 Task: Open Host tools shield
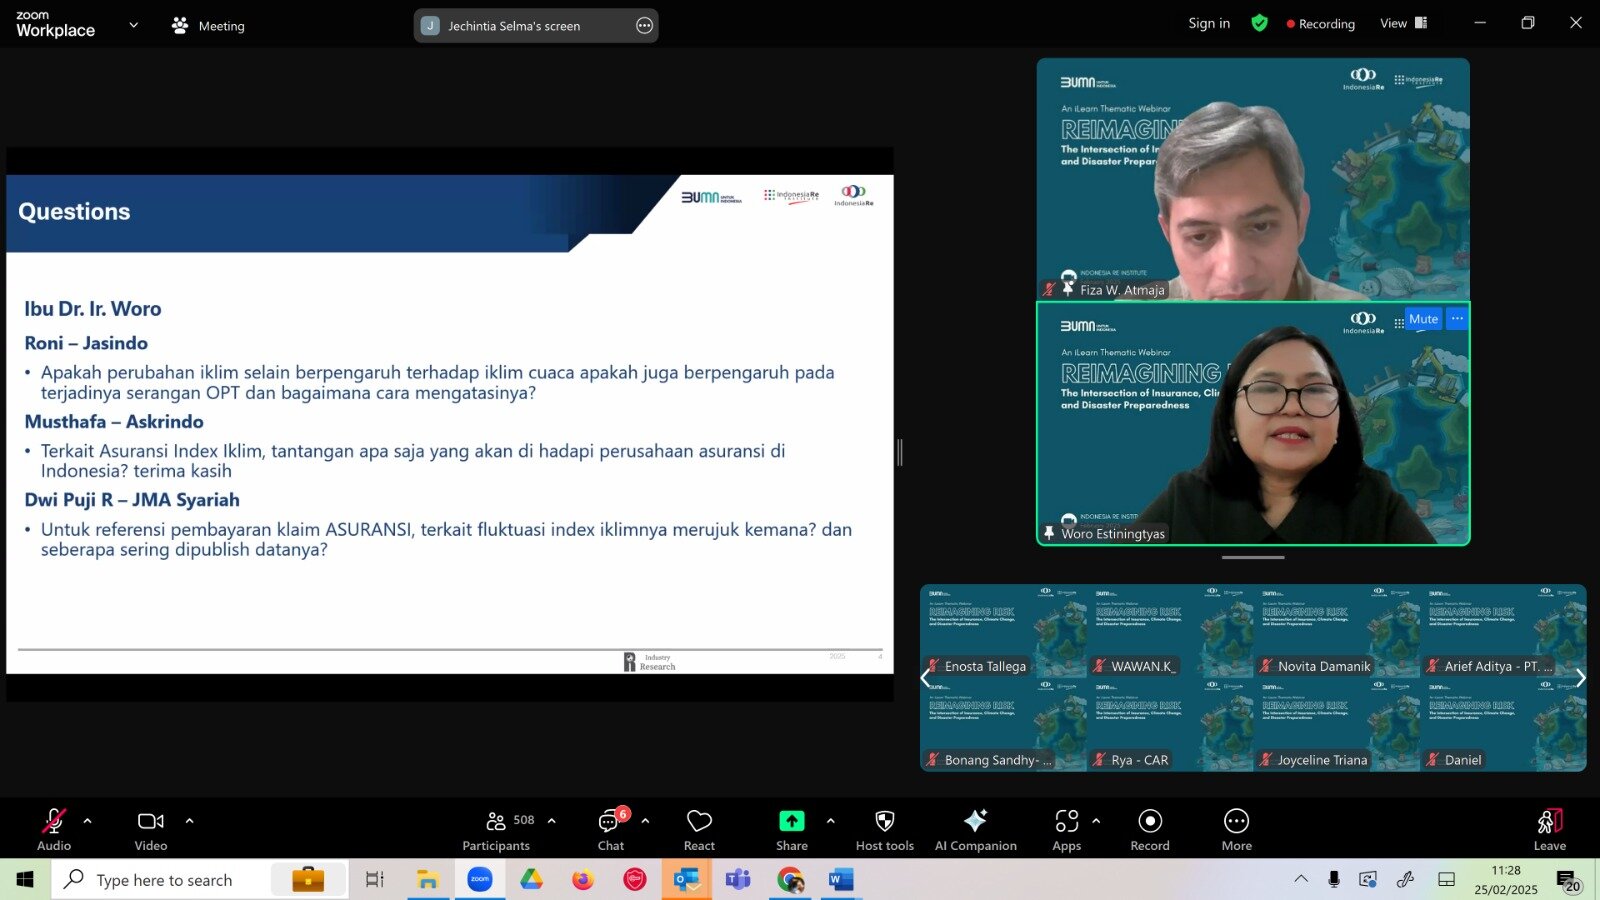(x=885, y=829)
